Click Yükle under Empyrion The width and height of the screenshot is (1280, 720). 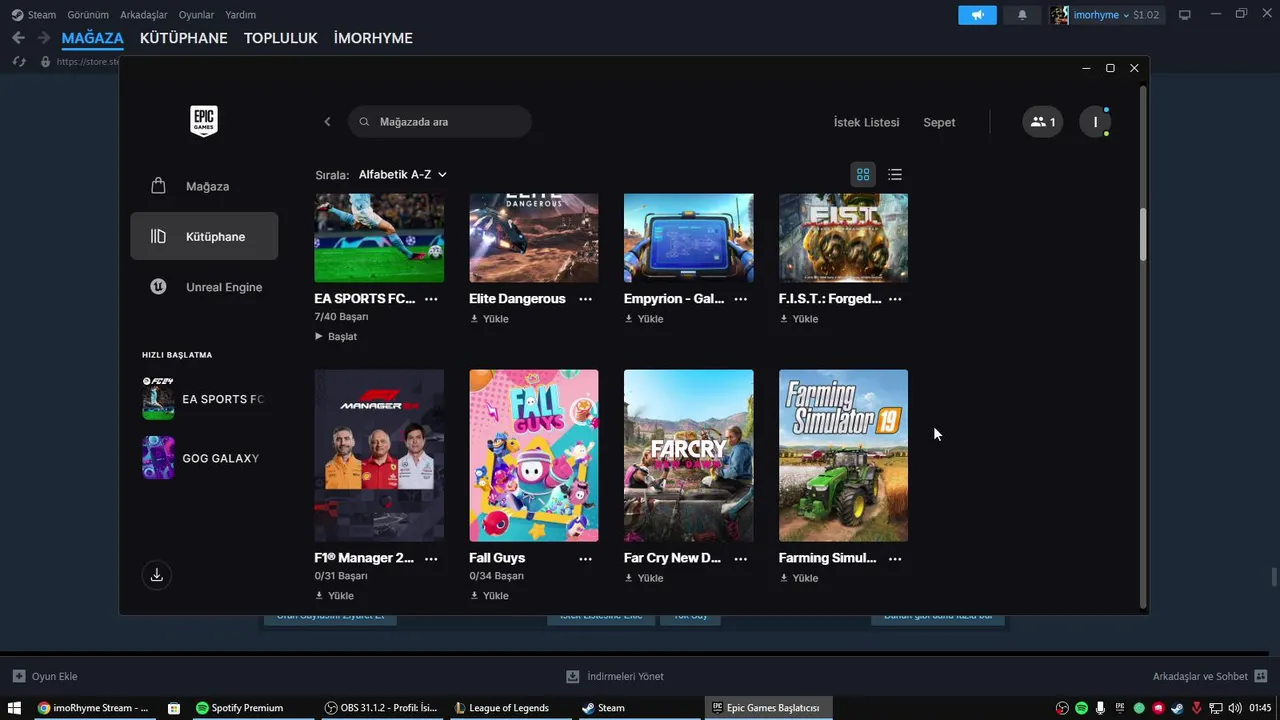point(644,319)
